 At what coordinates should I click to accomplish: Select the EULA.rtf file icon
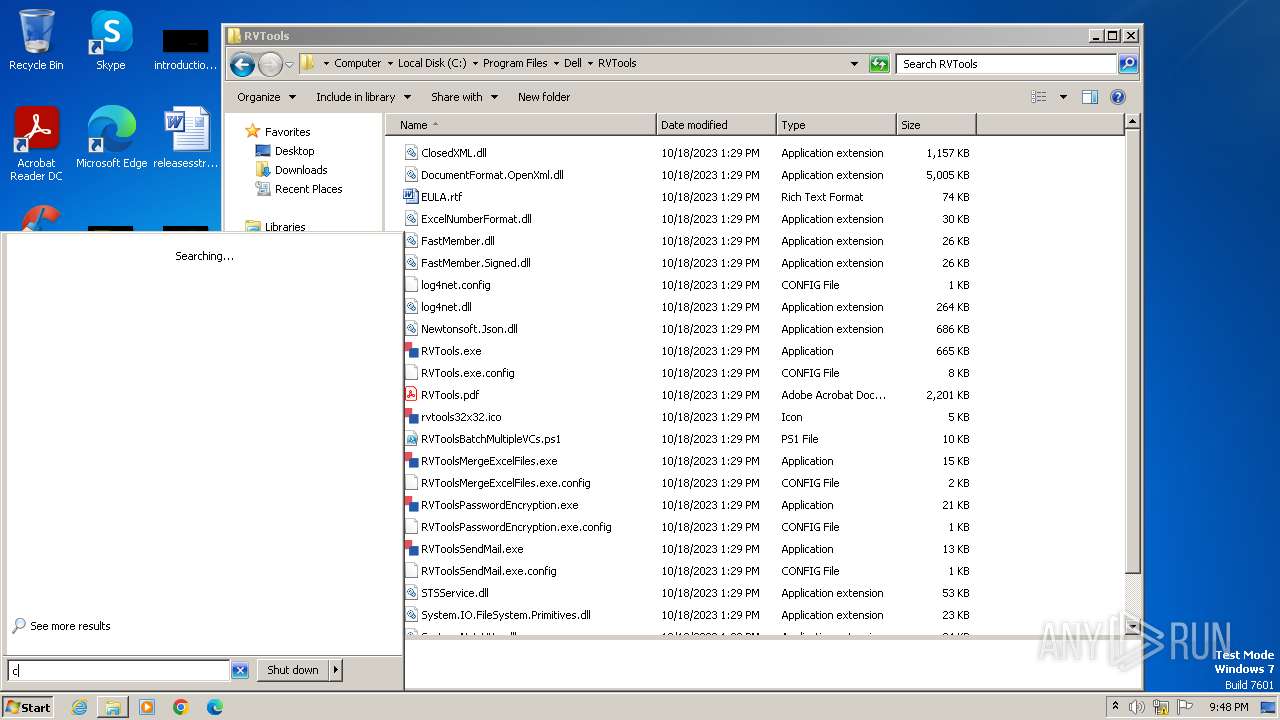point(411,197)
